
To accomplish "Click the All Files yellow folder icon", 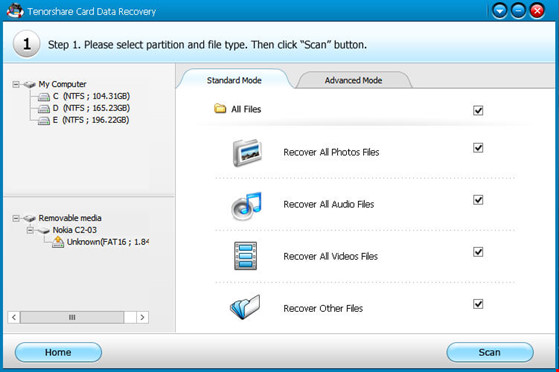I will 220,108.
